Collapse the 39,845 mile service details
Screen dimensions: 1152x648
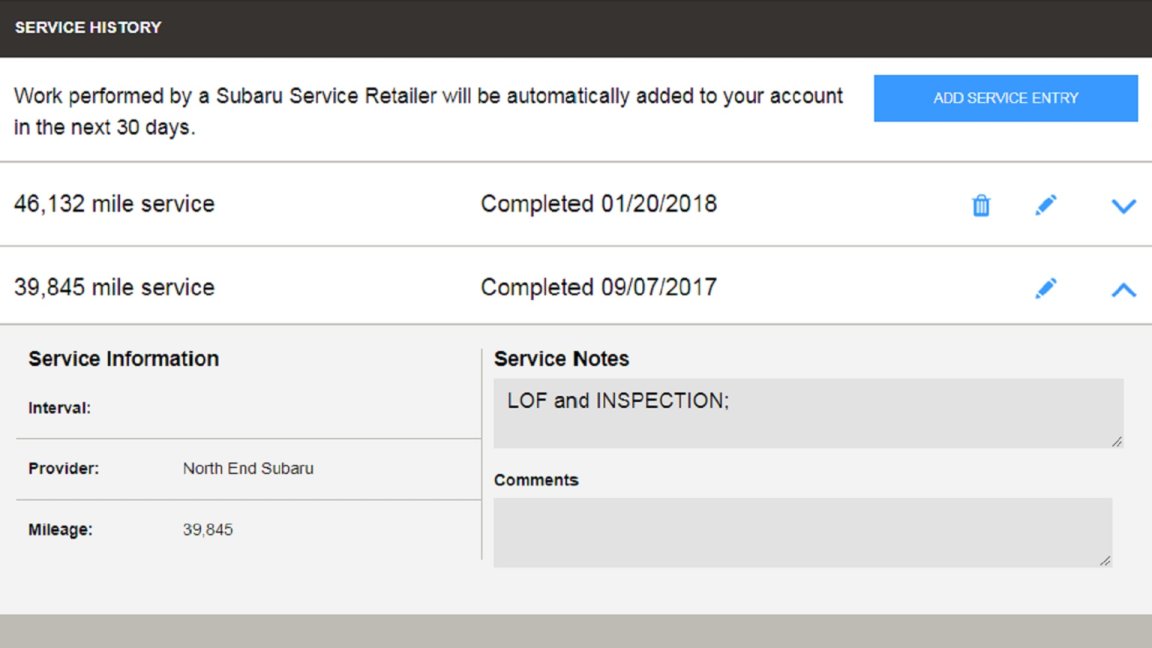click(x=1124, y=289)
